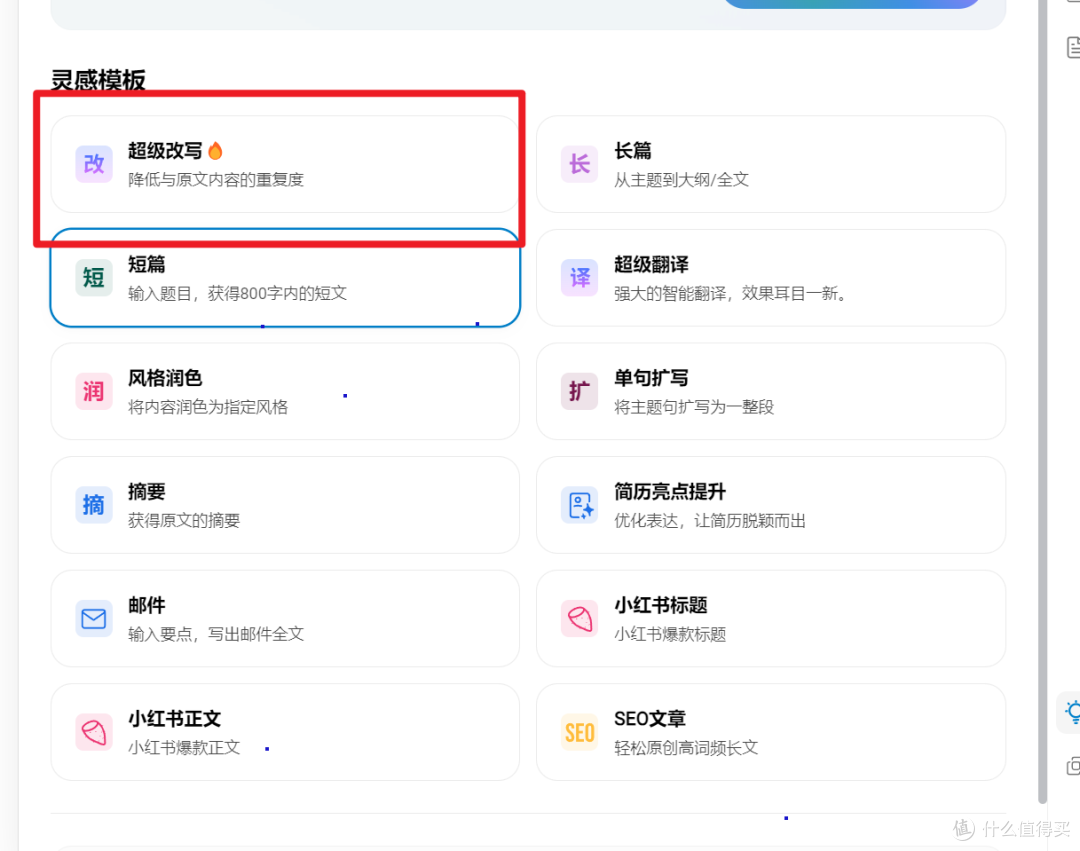Screen dimensions: 1080x851
Task: Click the copy icon at right sidebar bottom
Action: pos(1073,766)
